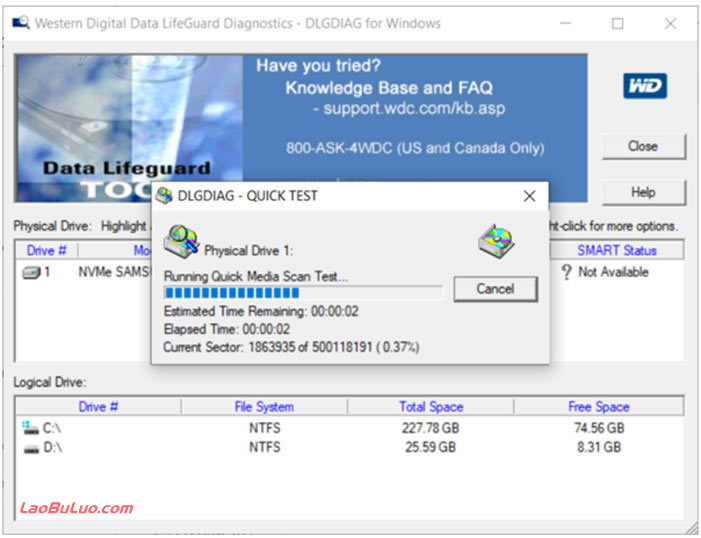Click the Quick Test dialog title icon
The width and height of the screenshot is (701, 538).
(x=164, y=196)
